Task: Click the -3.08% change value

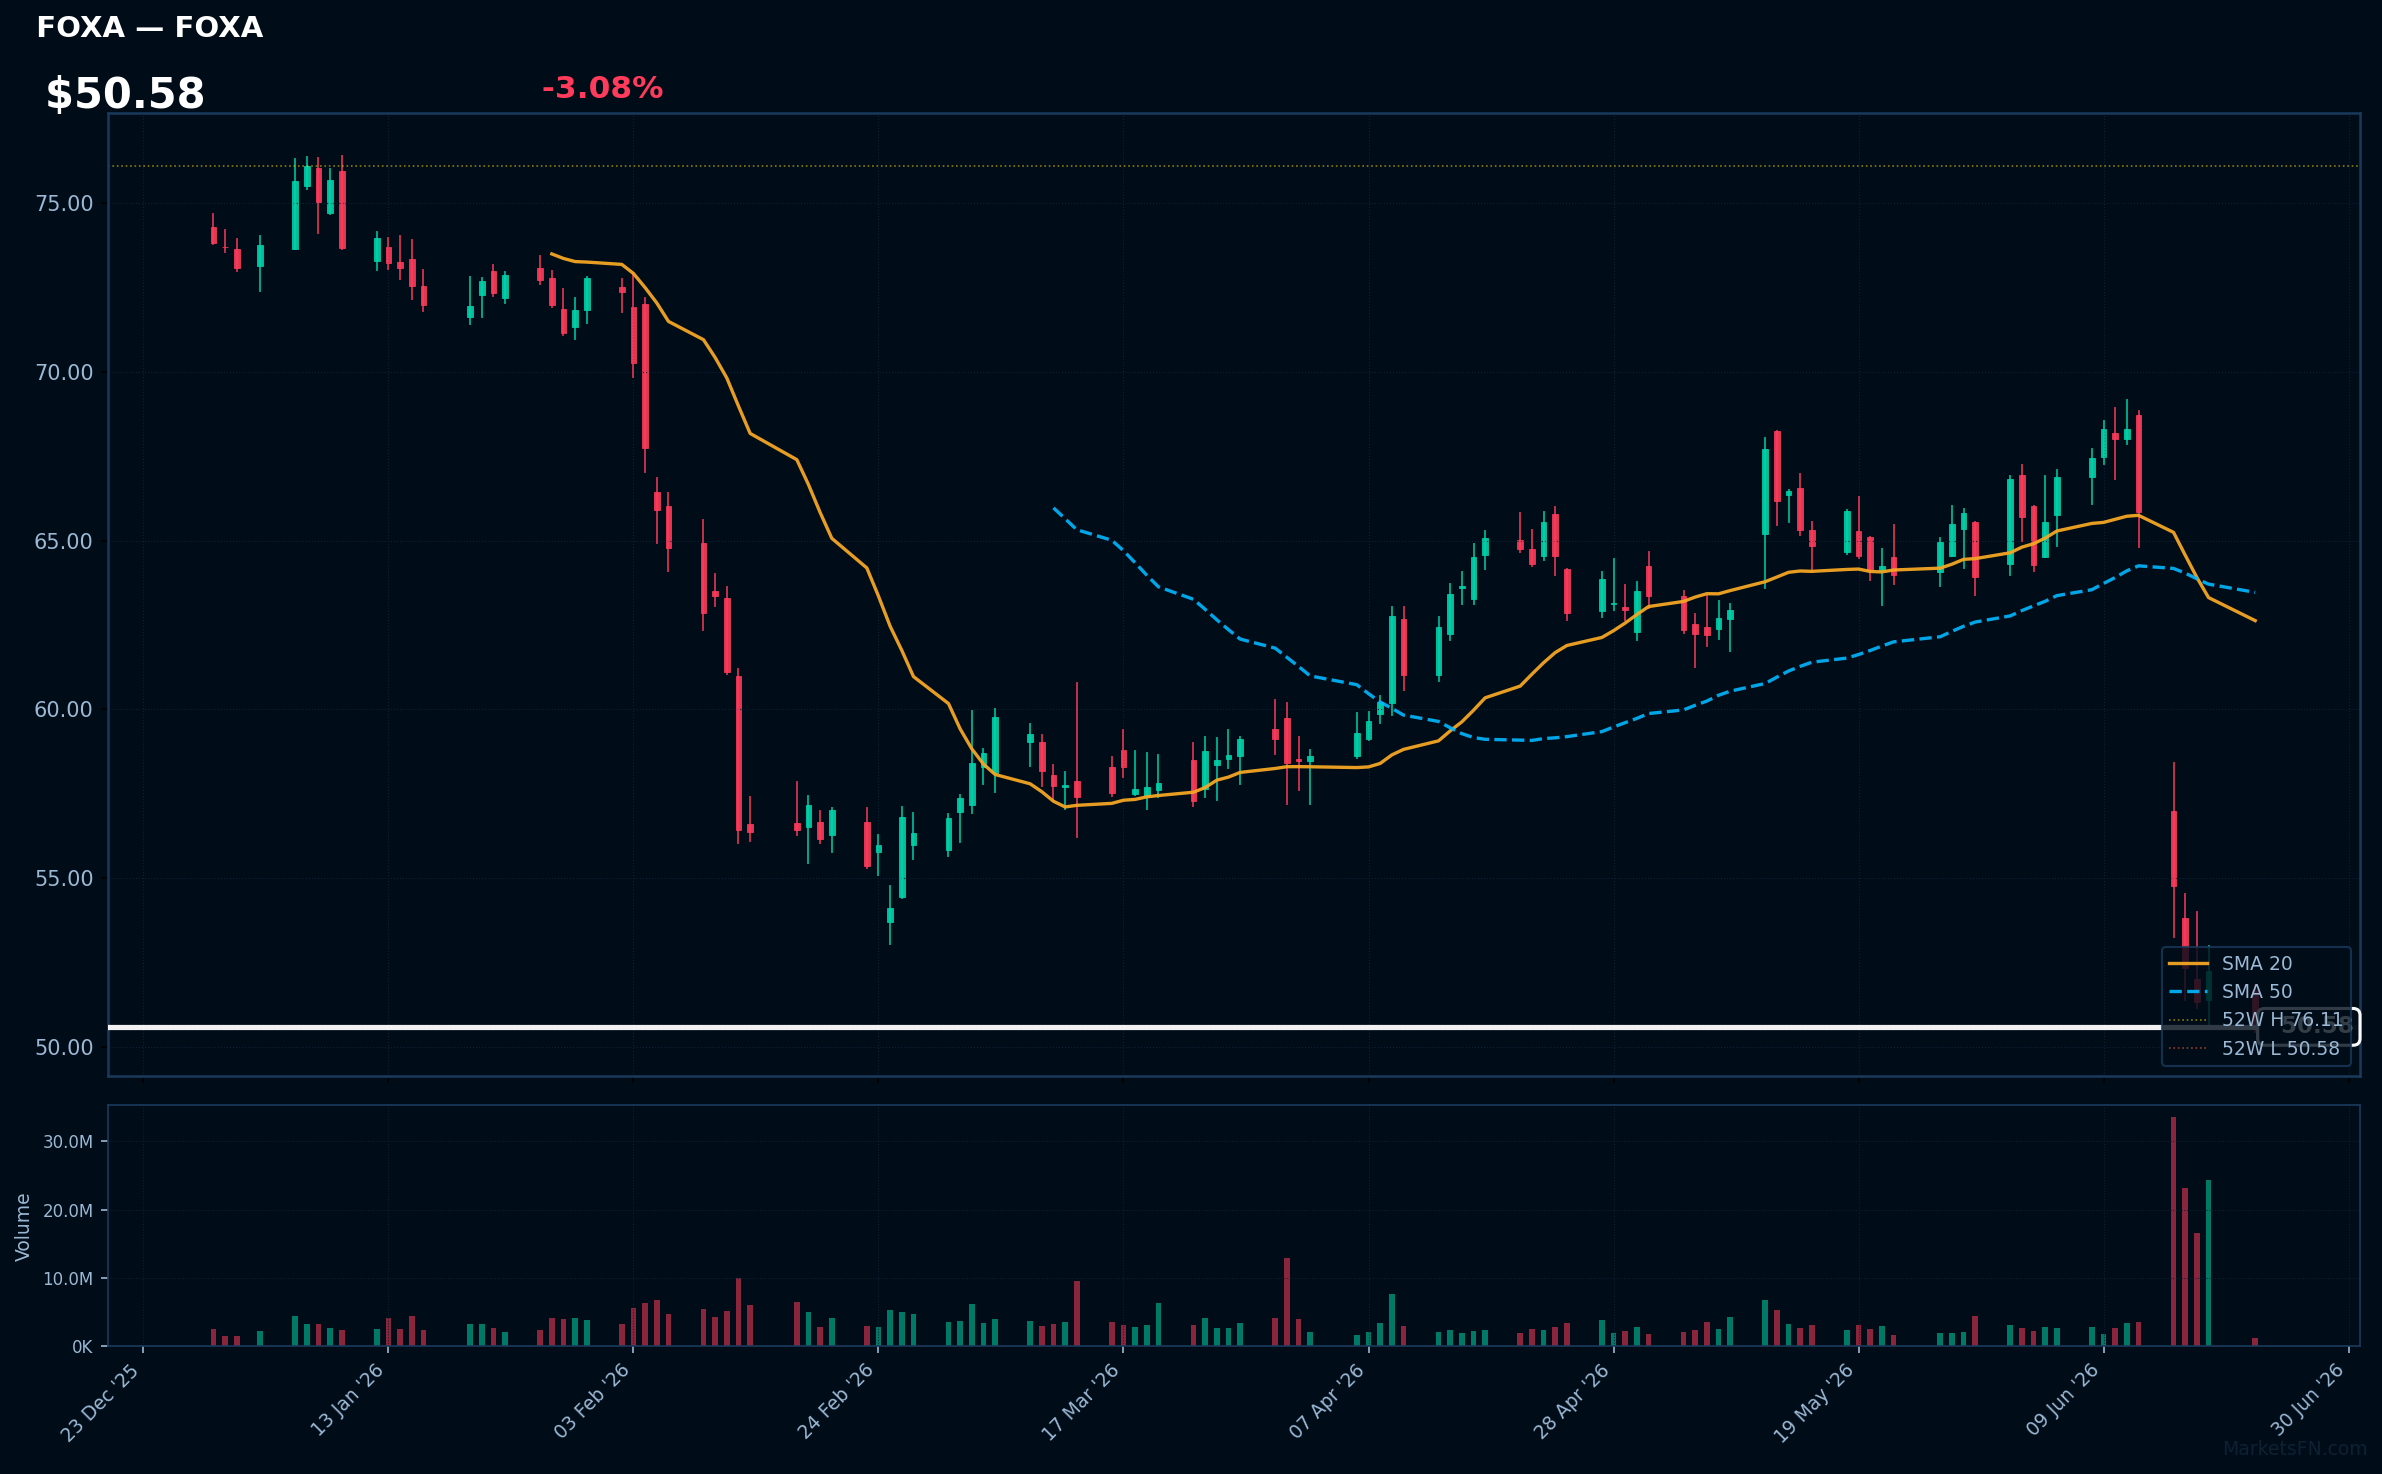Action: [602, 88]
